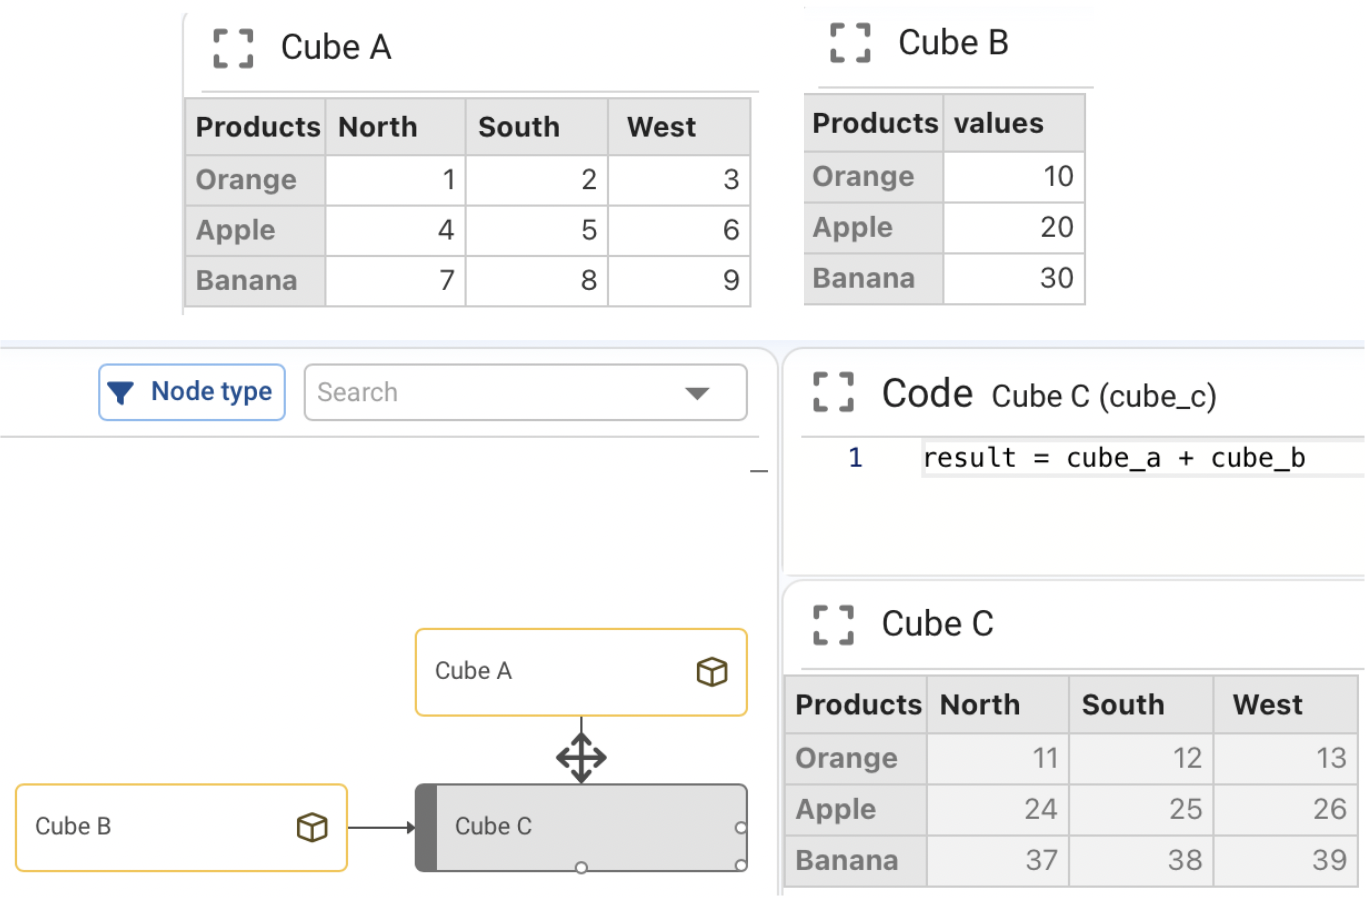Viewport: 1366px width, 898px height.
Task: Maximize the Cube C results panel
Action: (x=833, y=624)
